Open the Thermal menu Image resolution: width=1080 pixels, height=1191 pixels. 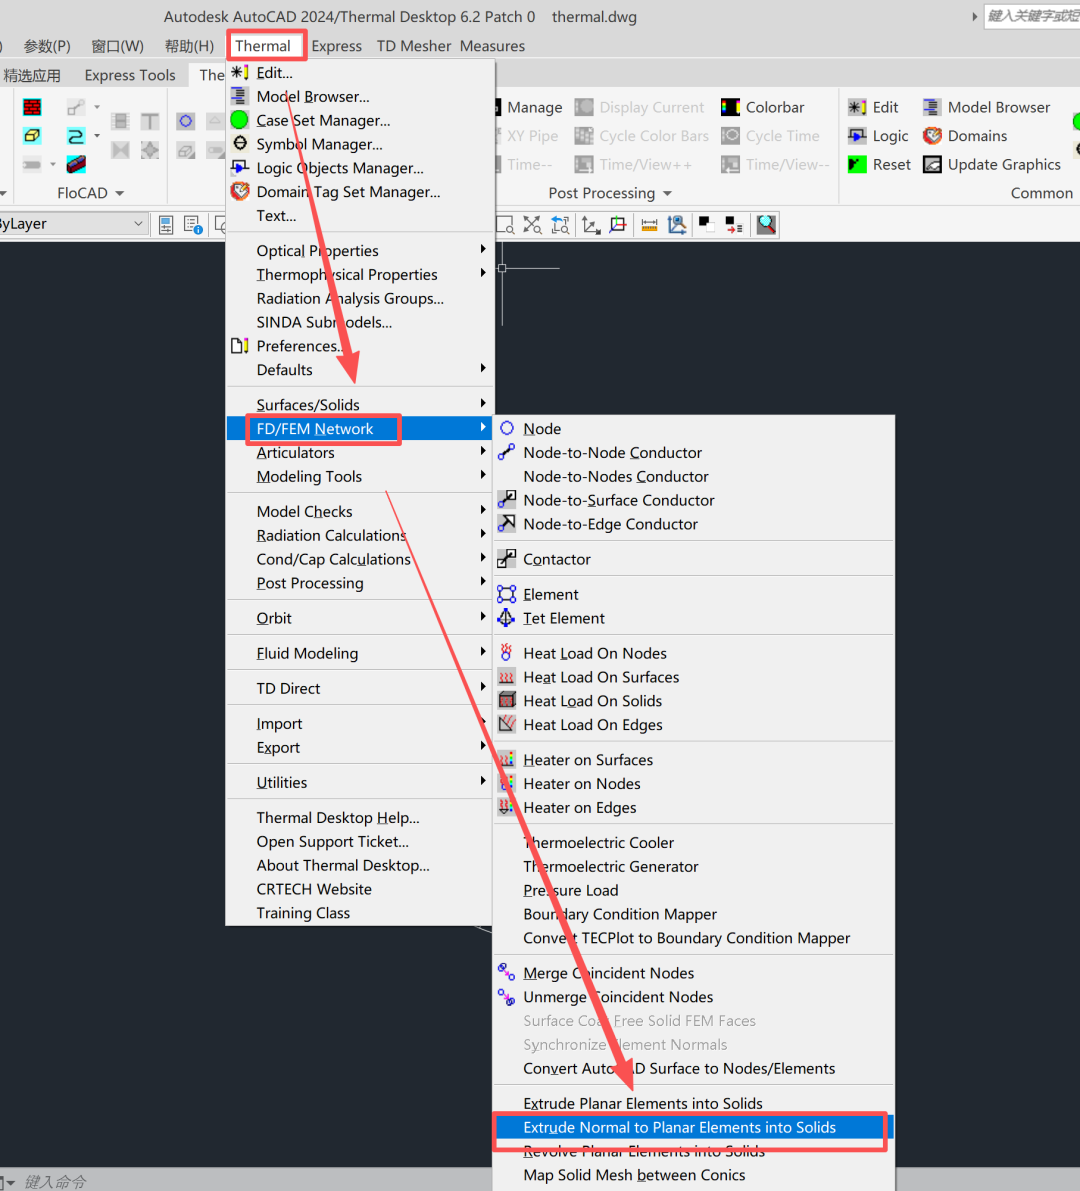coord(263,46)
